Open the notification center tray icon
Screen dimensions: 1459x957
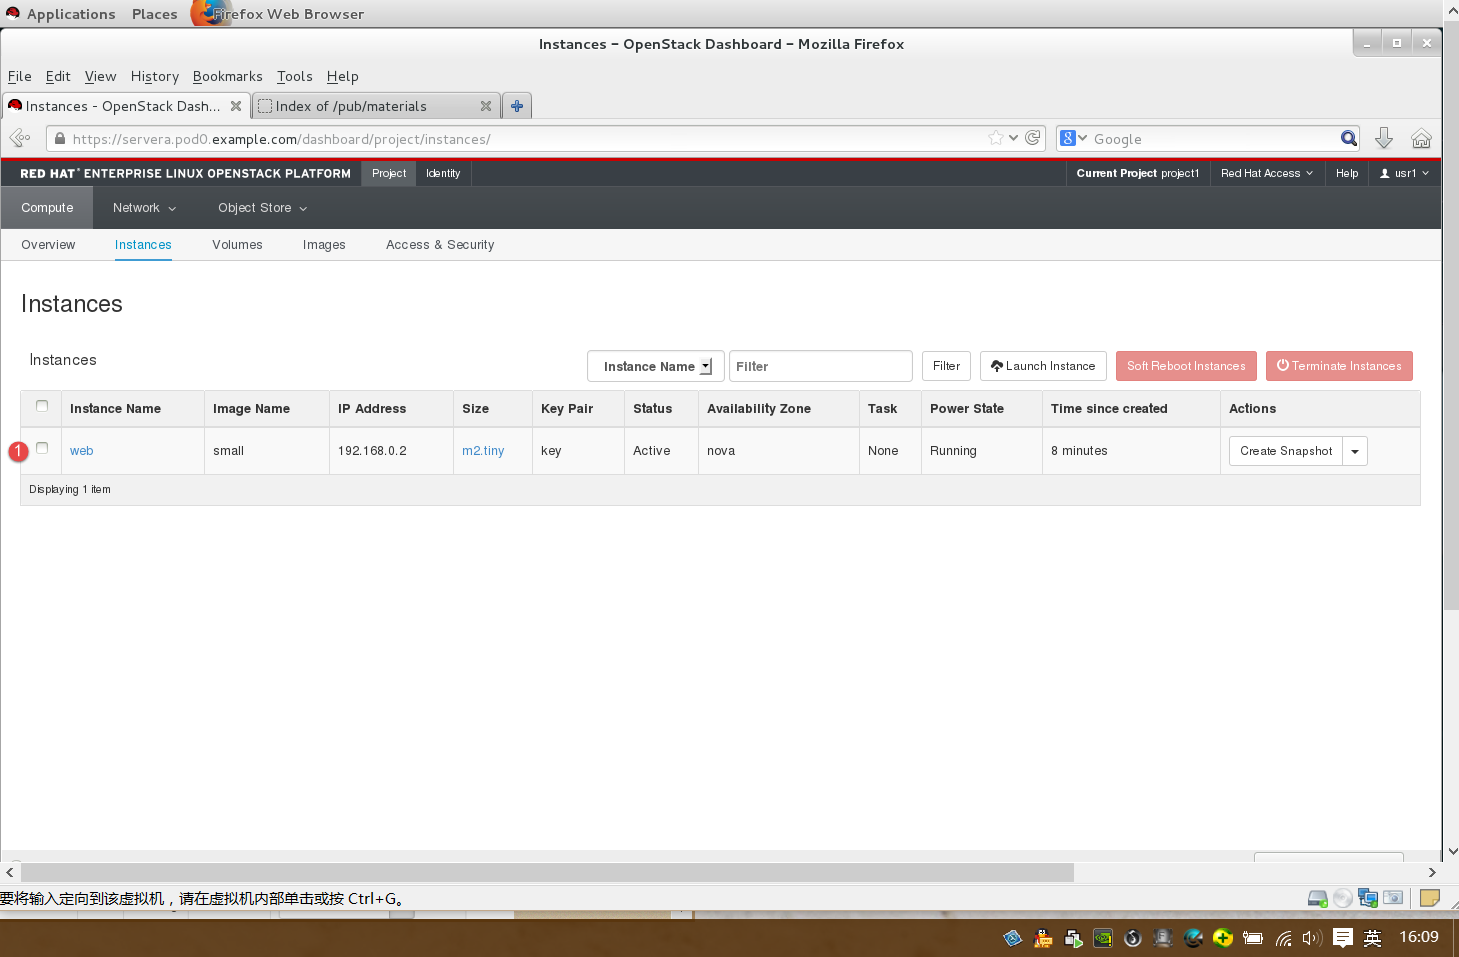[x=1343, y=938]
